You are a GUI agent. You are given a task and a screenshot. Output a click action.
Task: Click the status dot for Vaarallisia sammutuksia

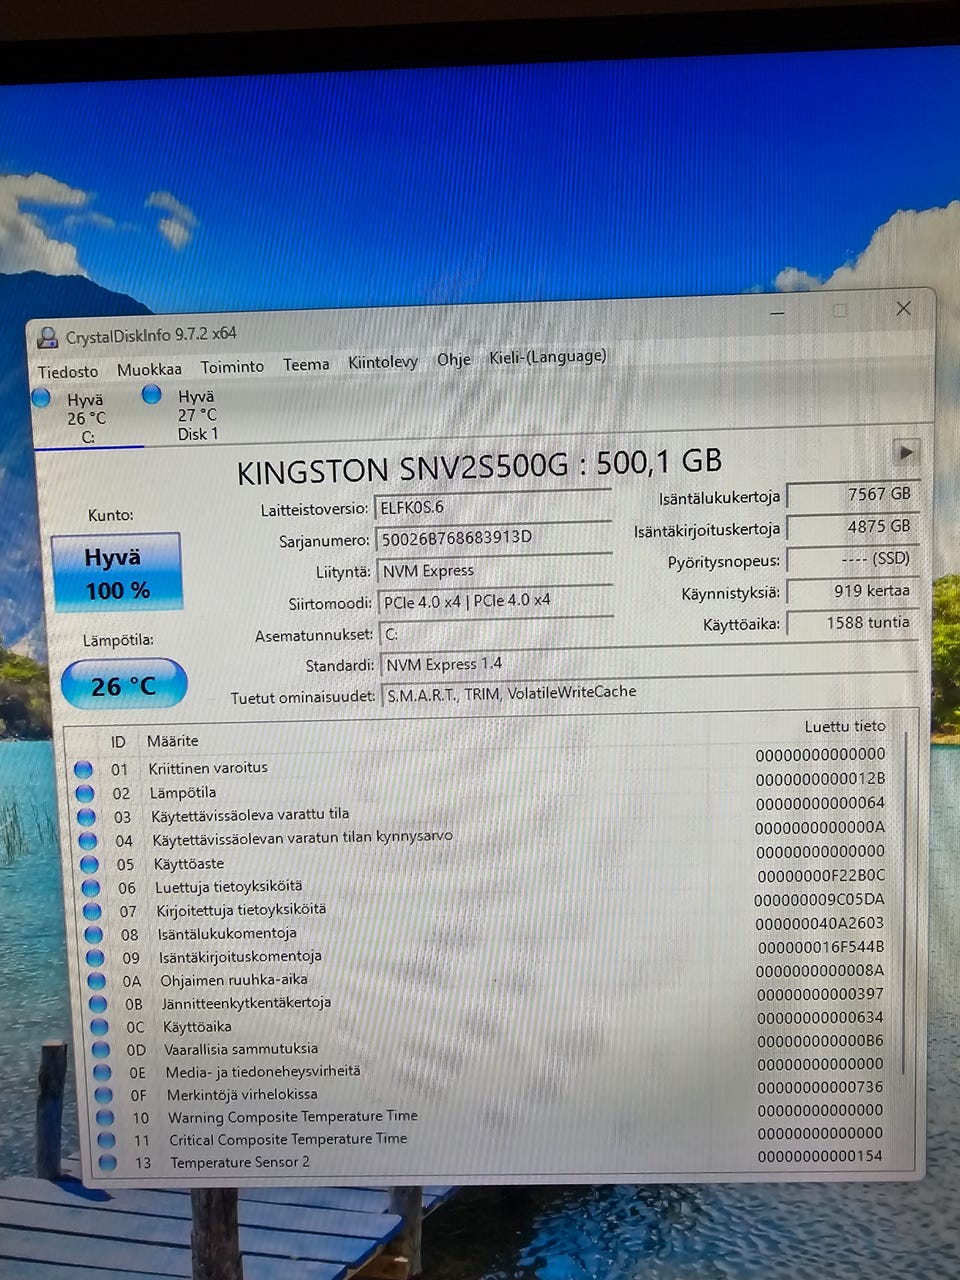coord(101,1050)
